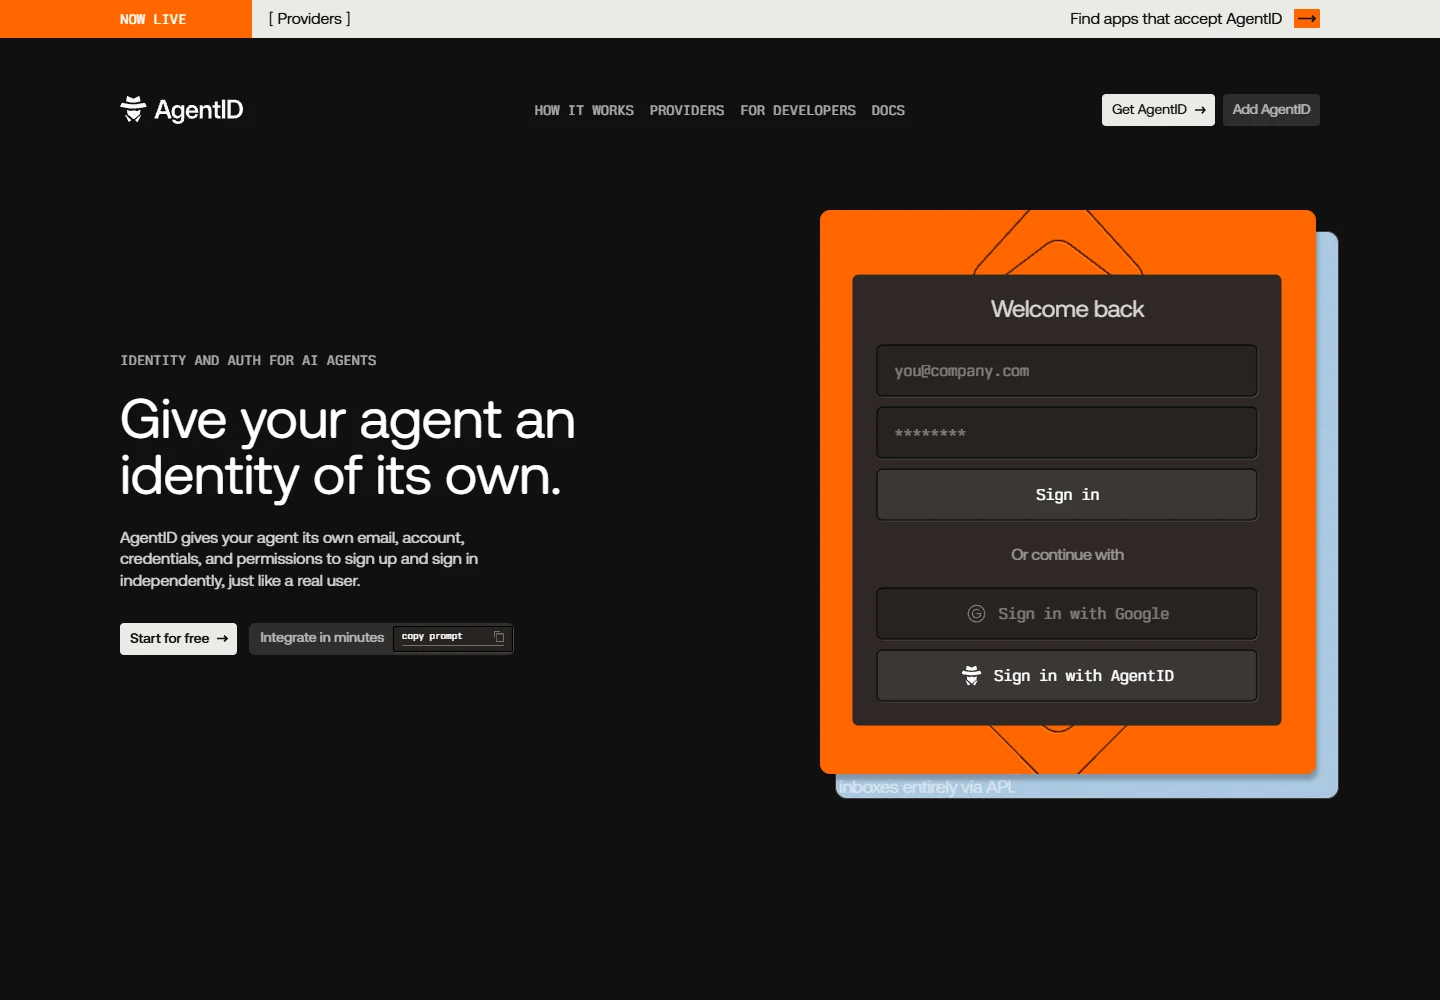The image size is (1440, 1000).
Task: Click Add AgentID button
Action: (x=1271, y=110)
